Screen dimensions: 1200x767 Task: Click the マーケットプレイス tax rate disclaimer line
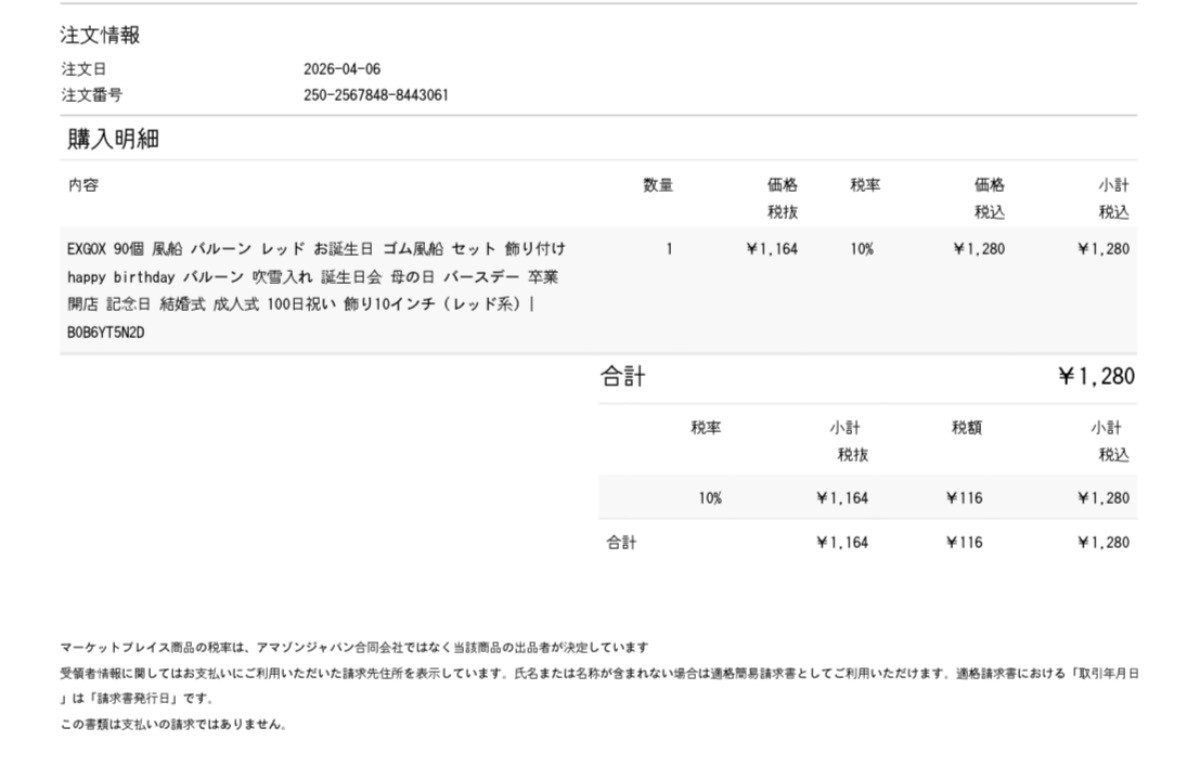point(354,647)
